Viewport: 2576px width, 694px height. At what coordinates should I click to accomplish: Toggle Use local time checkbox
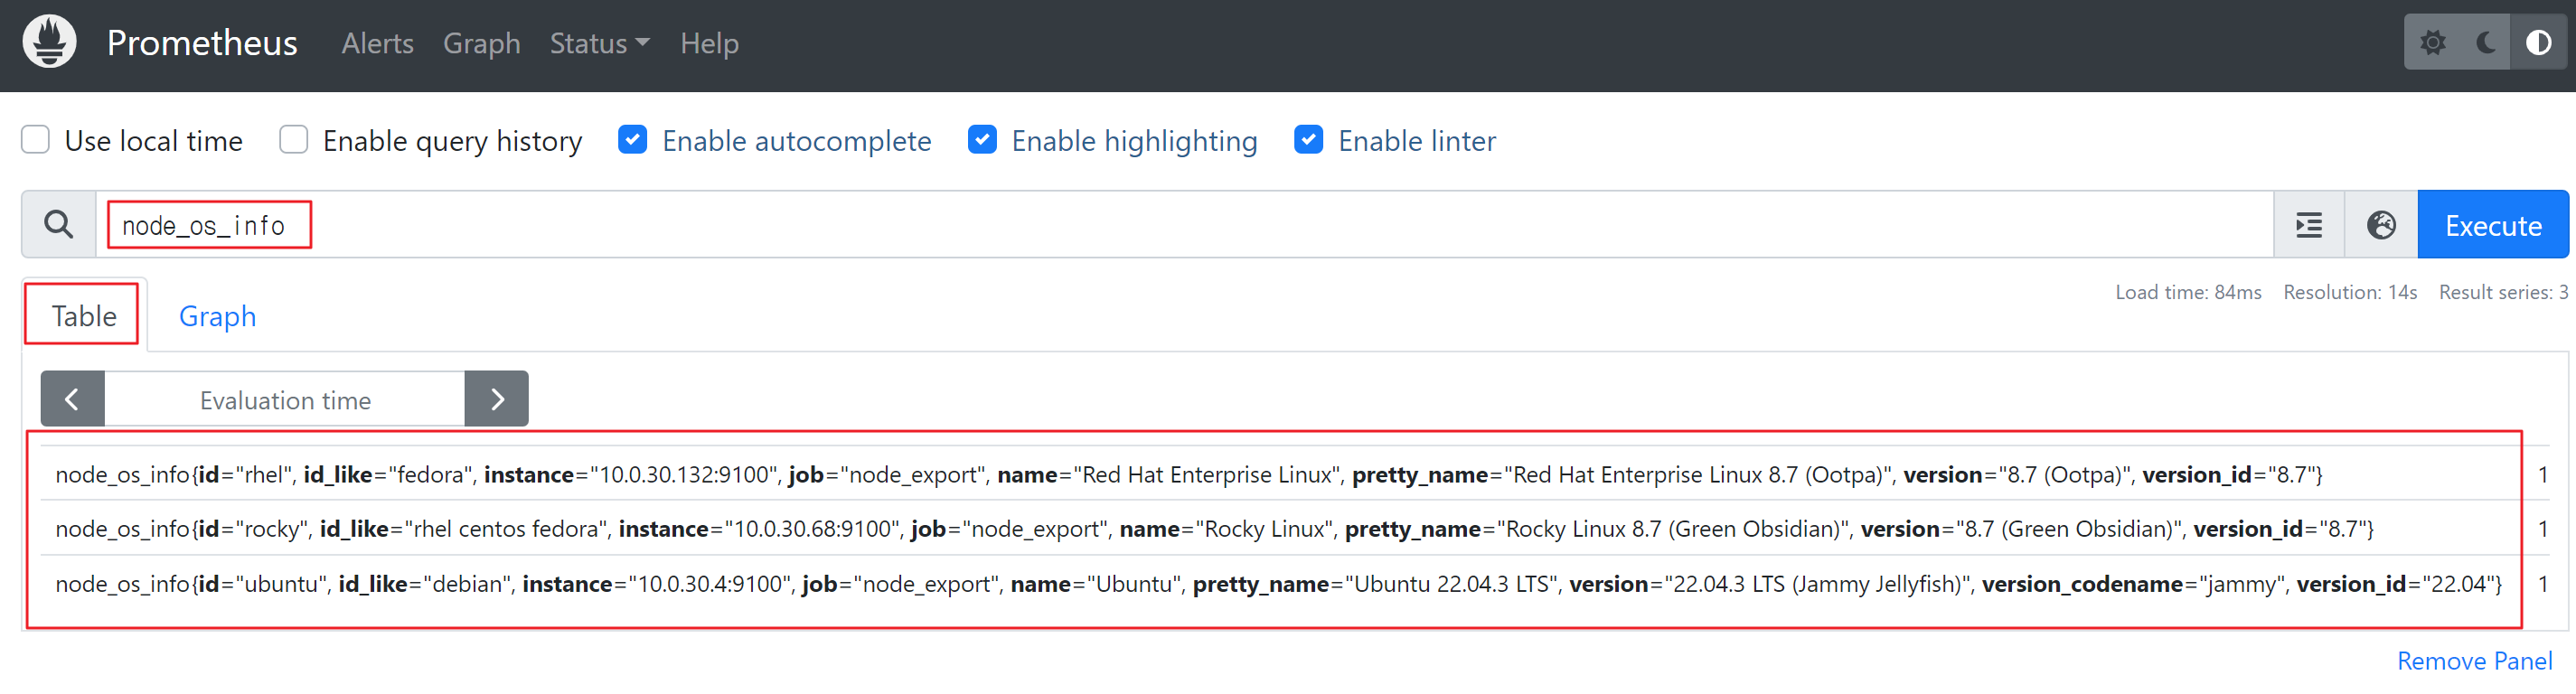tap(36, 139)
